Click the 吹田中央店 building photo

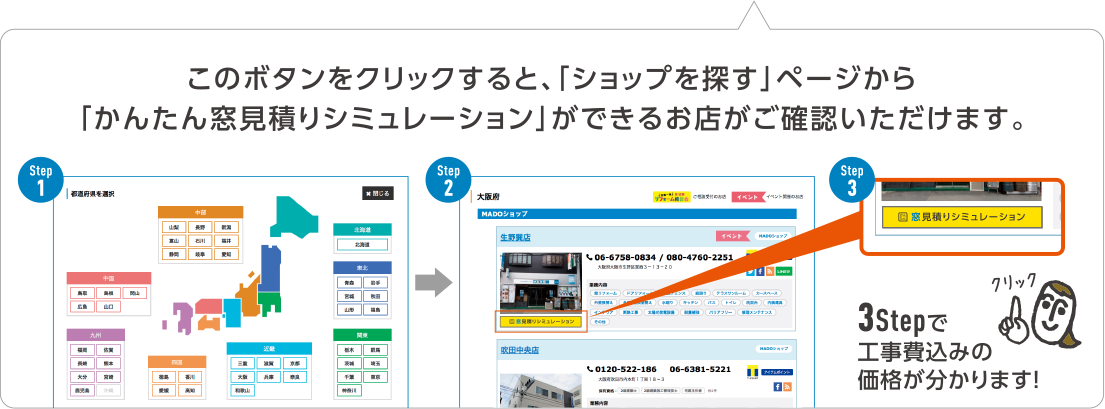[x=541, y=391]
